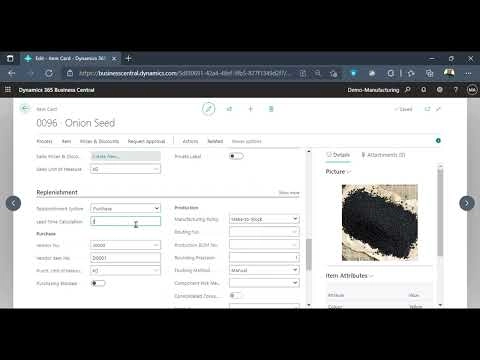Click the edit pencil icon on item card
The image size is (480, 360).
click(209, 109)
